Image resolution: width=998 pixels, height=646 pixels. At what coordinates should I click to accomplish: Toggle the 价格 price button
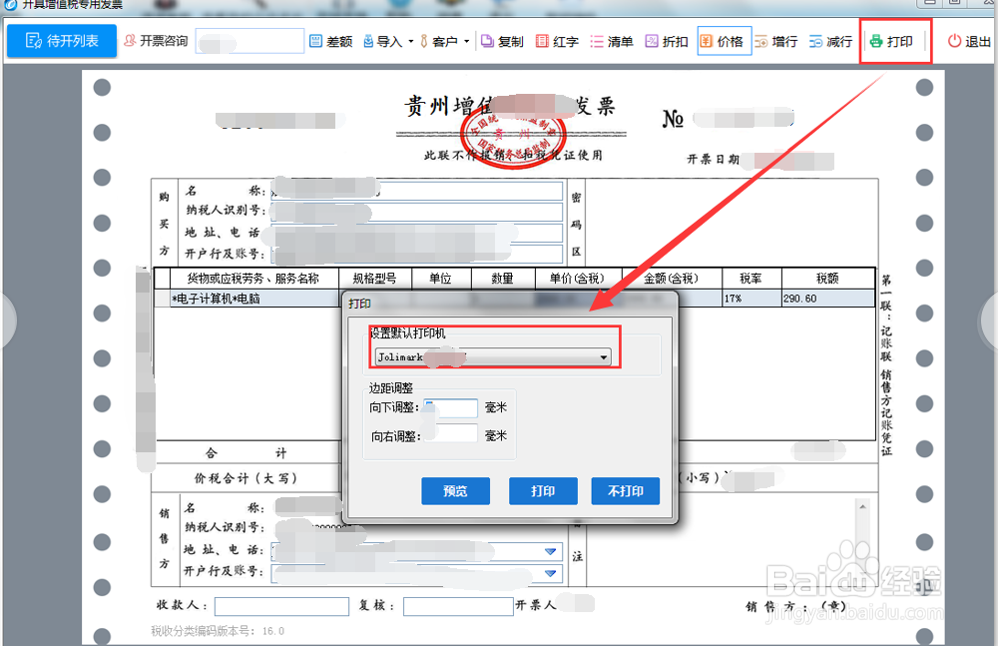[x=724, y=41]
